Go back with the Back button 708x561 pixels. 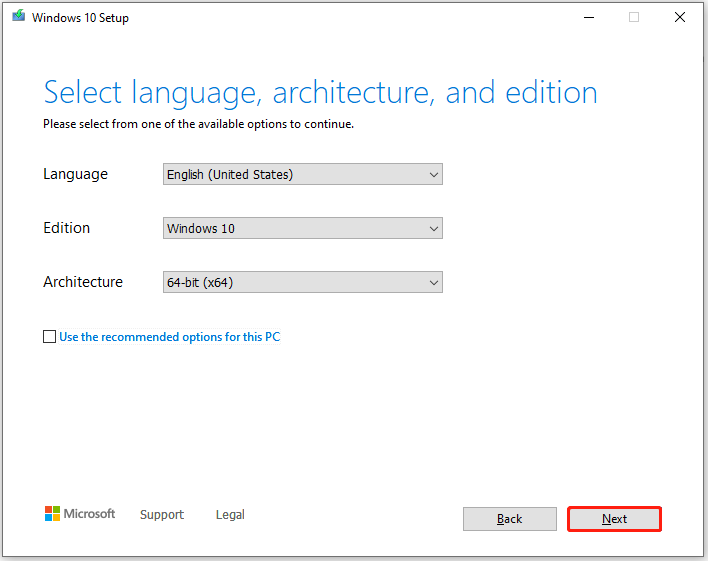[509, 519]
